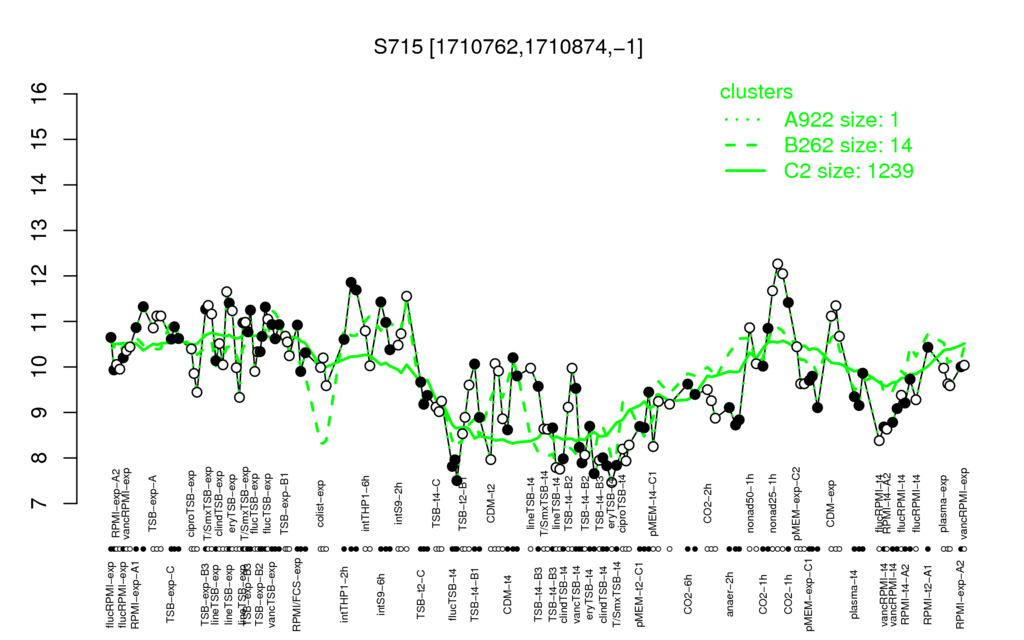The height and width of the screenshot is (640, 1024).
Task: Select legend entry 'A922 size: 1'
Action: point(842,120)
